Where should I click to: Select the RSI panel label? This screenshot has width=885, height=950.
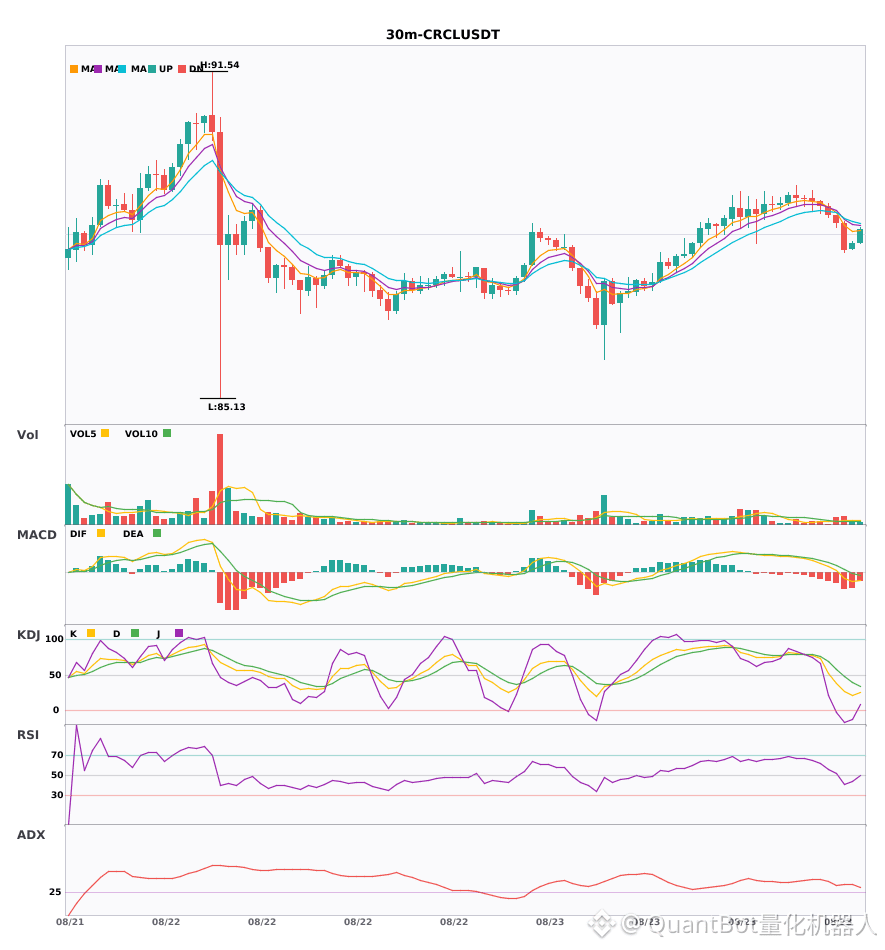tap(28, 735)
